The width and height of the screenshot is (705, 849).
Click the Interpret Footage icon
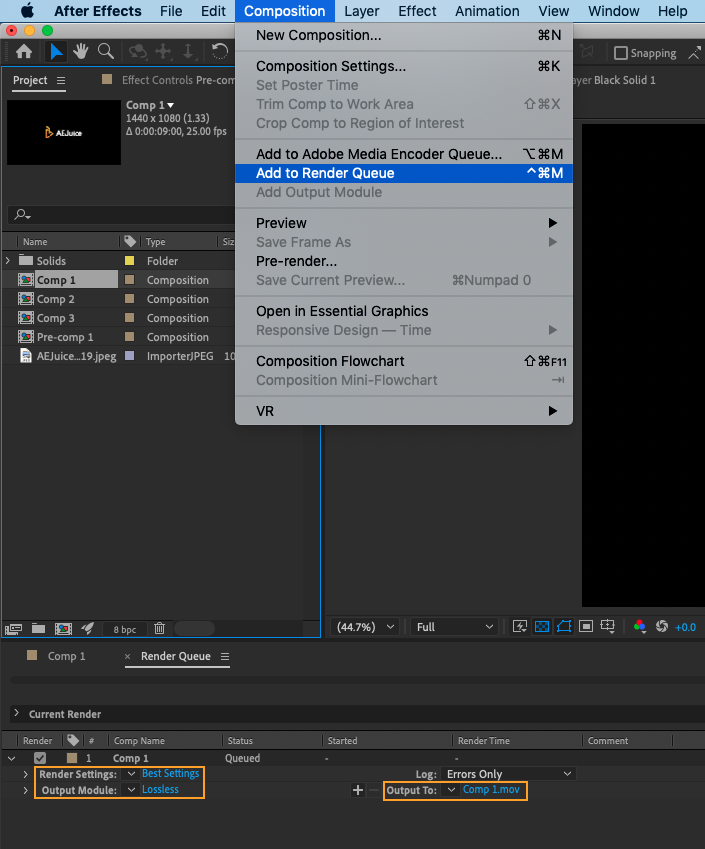point(14,629)
